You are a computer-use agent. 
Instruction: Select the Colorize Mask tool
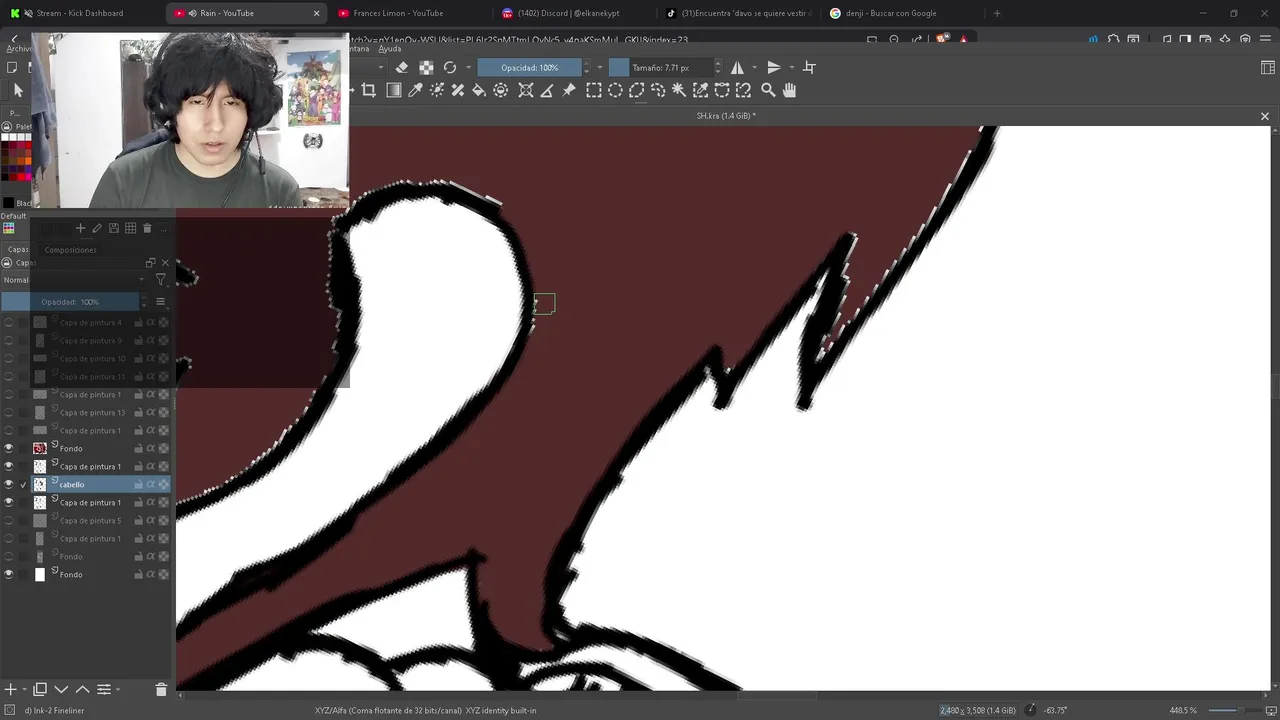437,90
